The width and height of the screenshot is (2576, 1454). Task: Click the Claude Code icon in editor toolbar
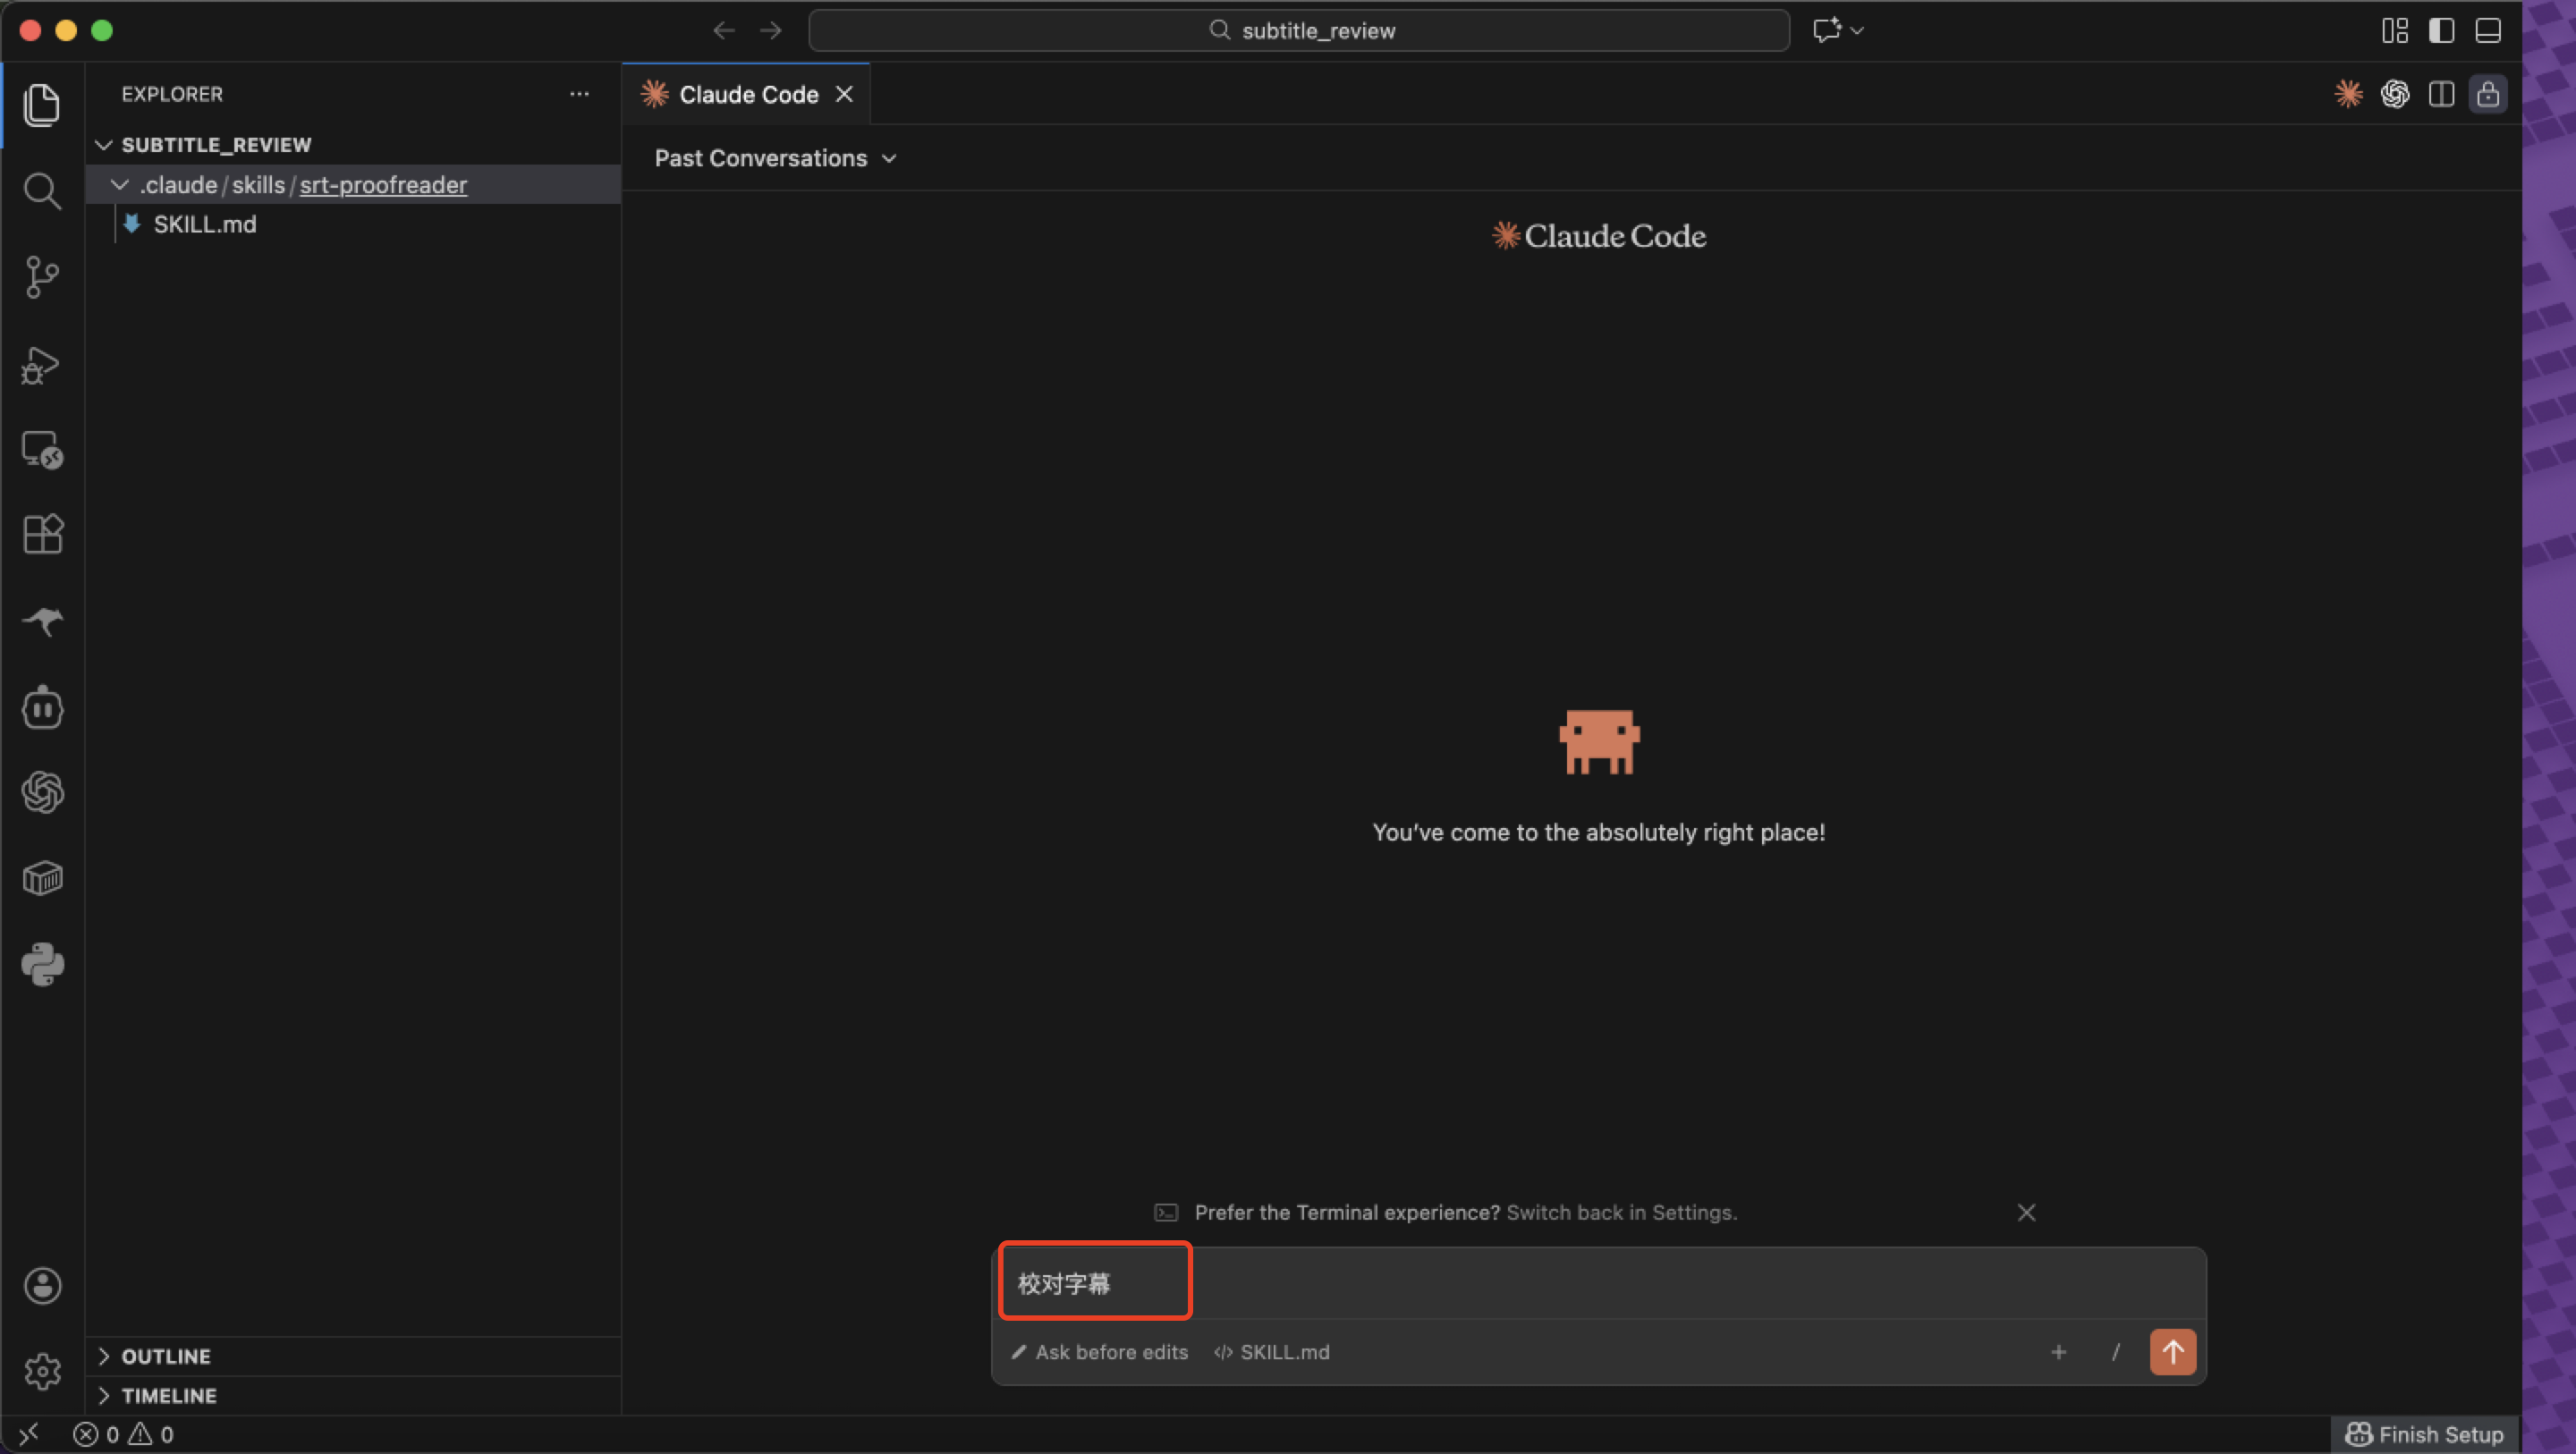pyautogui.click(x=2348, y=94)
